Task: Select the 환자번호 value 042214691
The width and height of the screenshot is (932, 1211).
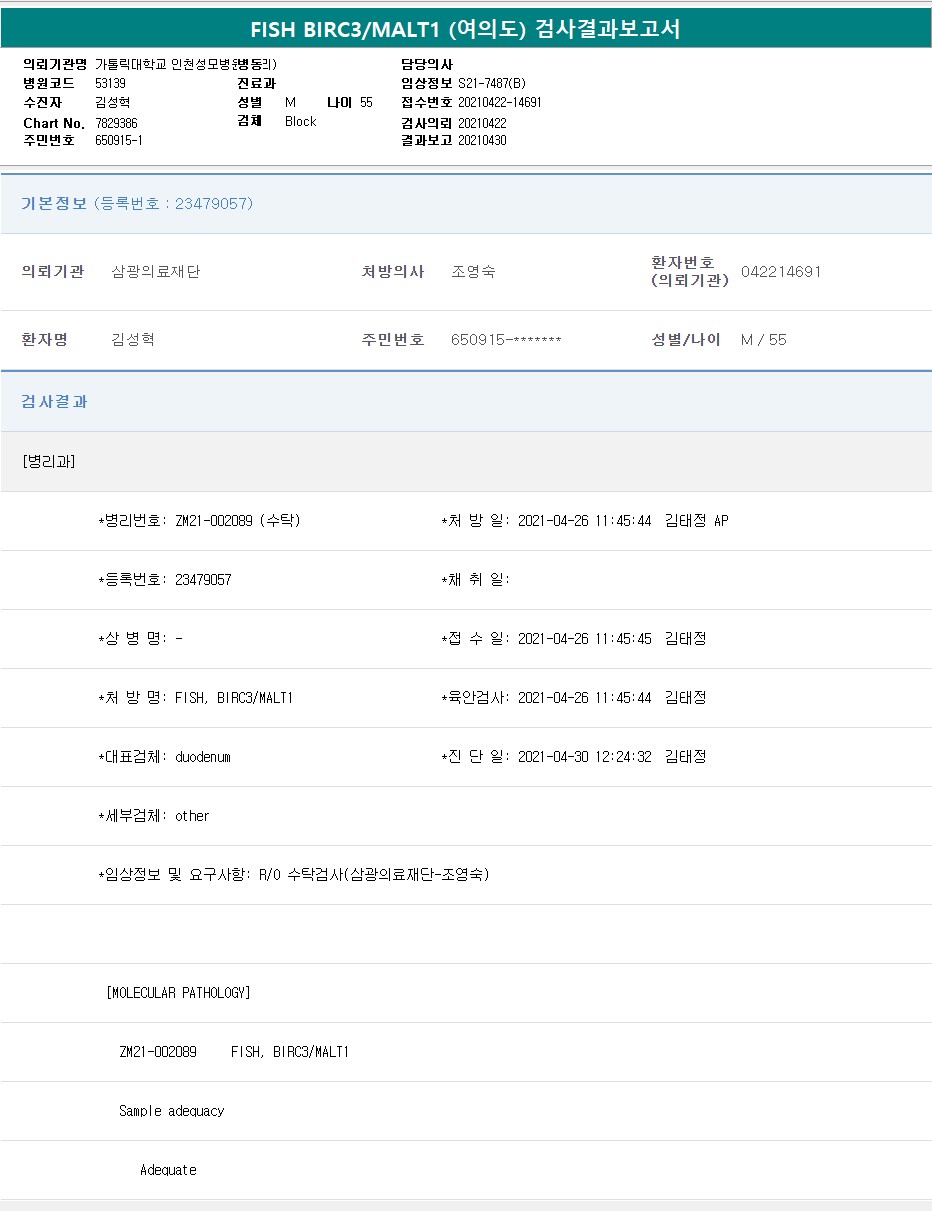Action: point(781,272)
